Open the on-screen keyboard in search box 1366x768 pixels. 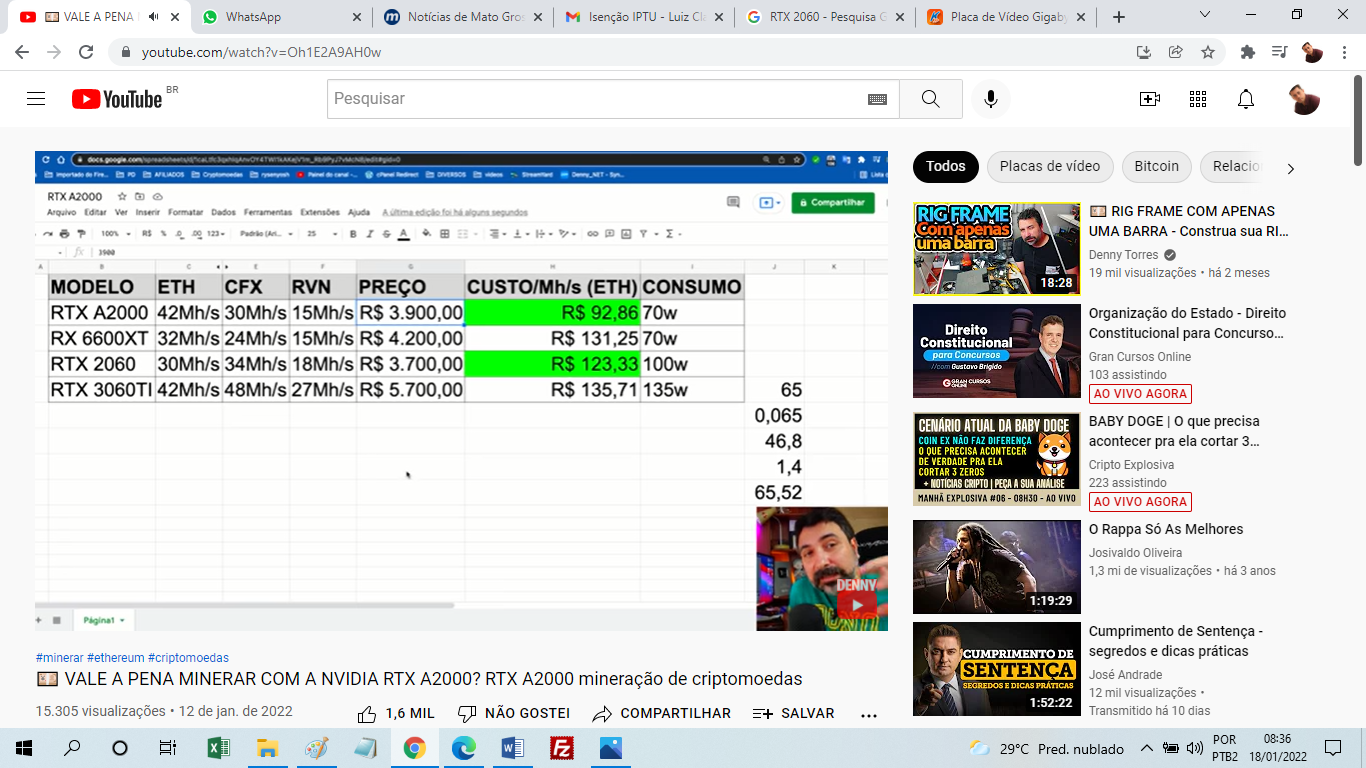coord(877,99)
